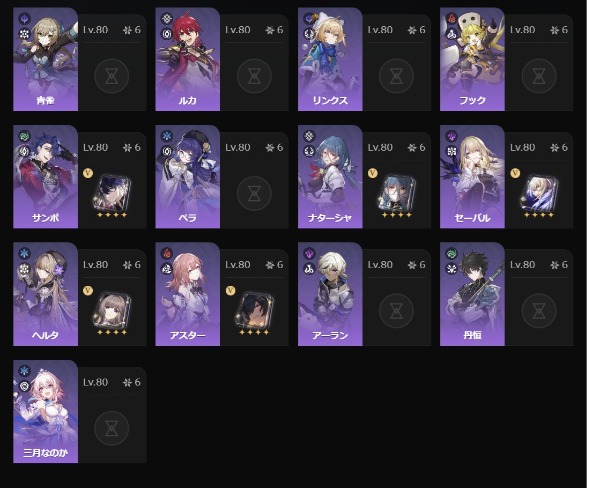The width and height of the screenshot is (600, 488).
Task: Select the ルカ character portrait
Action: coord(188,59)
